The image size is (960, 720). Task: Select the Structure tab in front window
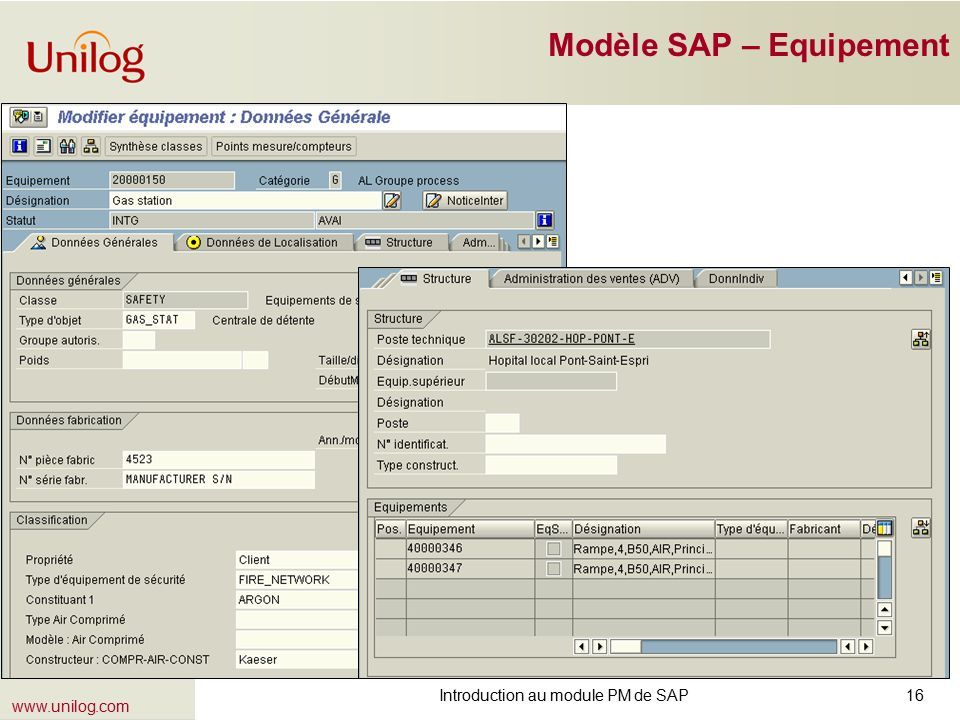[x=437, y=279]
